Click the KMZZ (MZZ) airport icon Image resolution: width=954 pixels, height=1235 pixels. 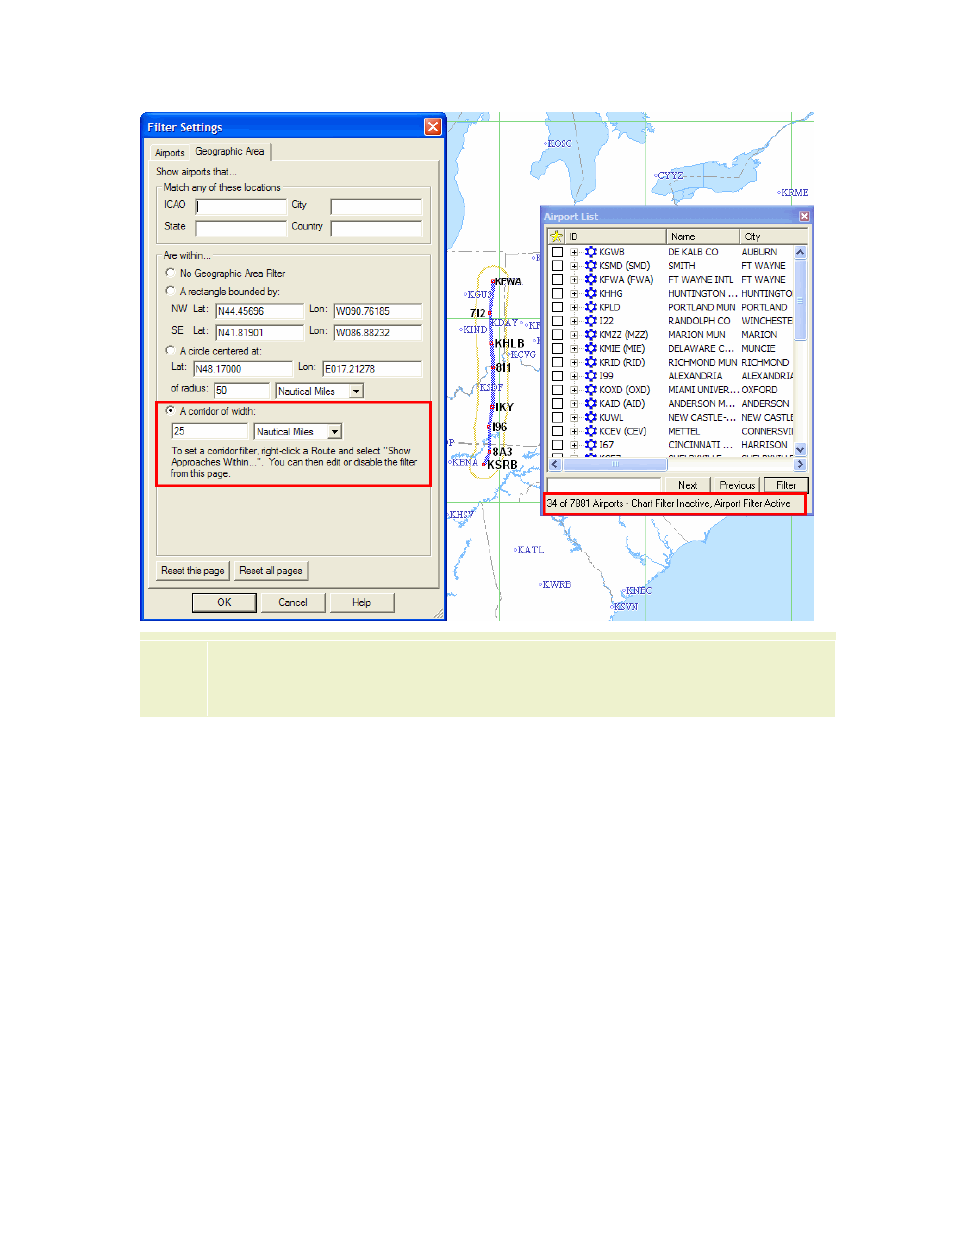591,335
